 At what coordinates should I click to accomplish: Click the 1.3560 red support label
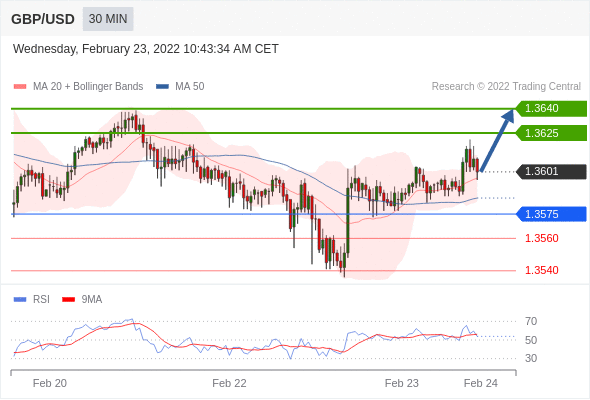point(541,238)
